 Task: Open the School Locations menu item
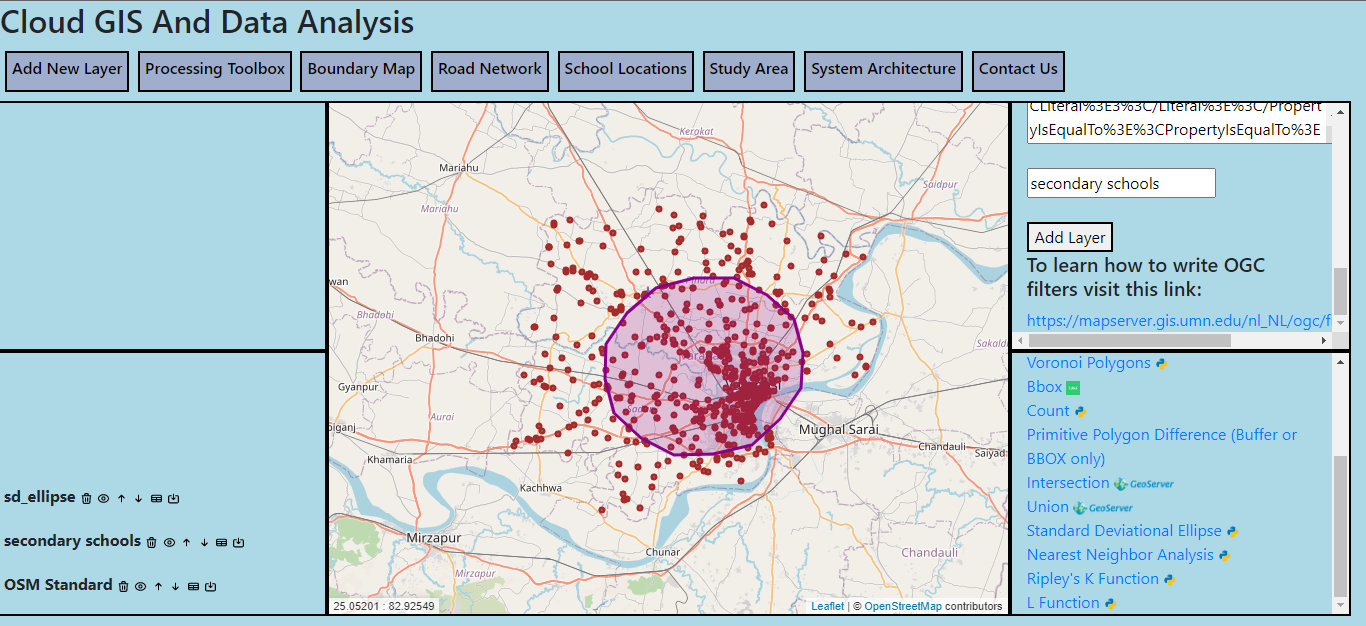625,70
